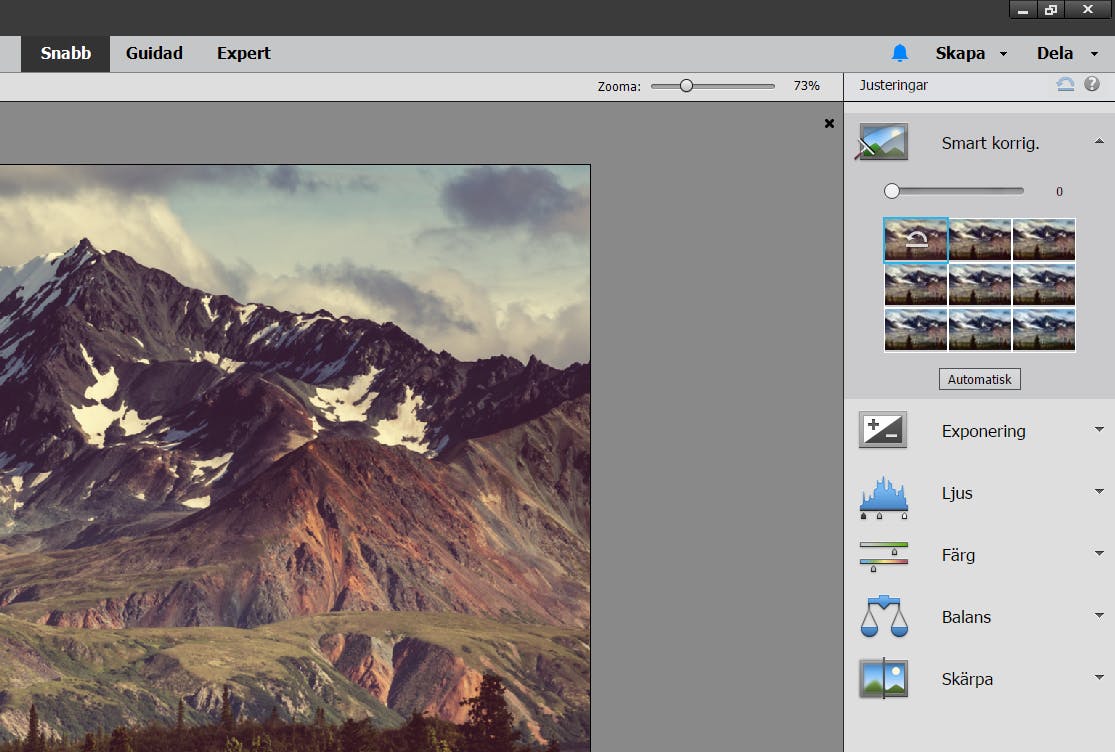Click the Exponering label
The image size is (1115, 752).
[983, 431]
